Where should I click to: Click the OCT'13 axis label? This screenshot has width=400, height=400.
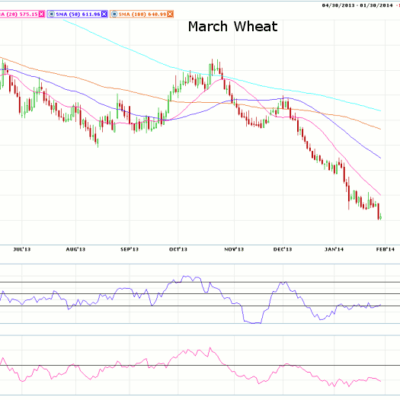tap(178, 249)
